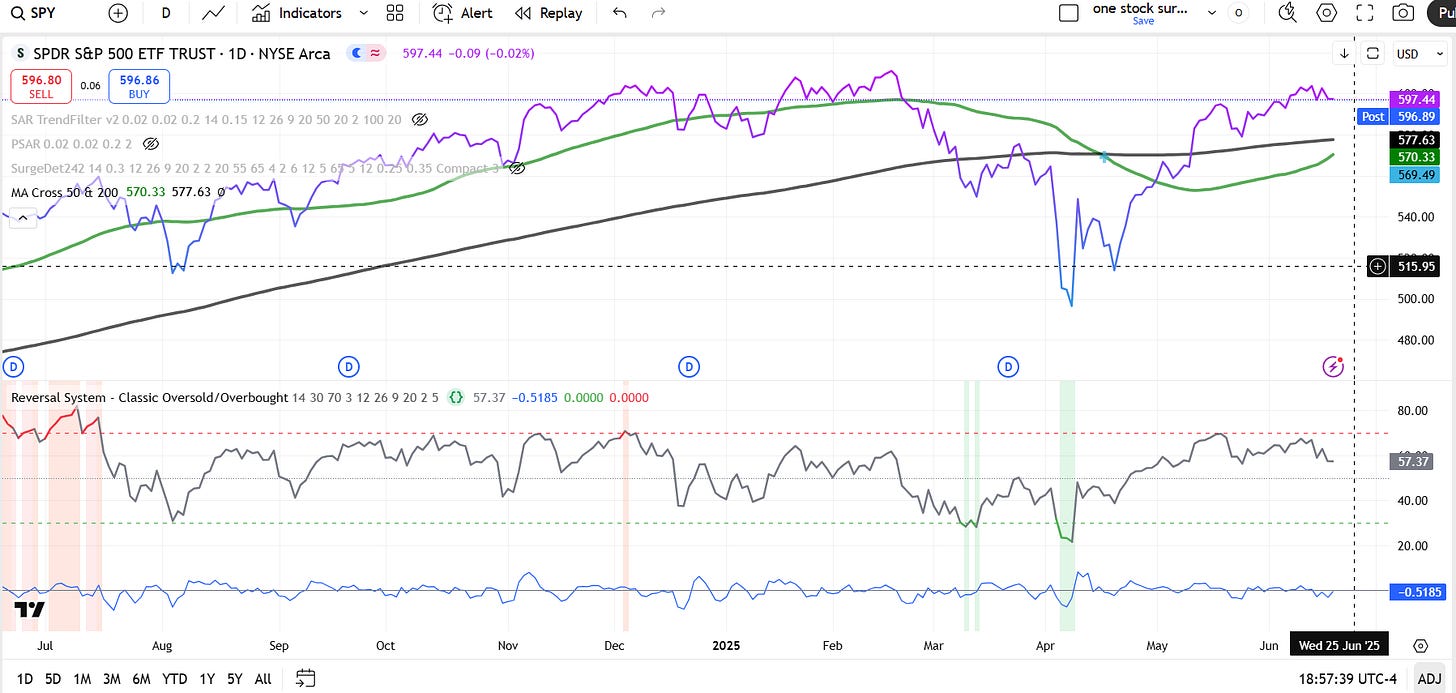Click the dividend D marker near July
The image size is (1456, 693).
point(14,367)
